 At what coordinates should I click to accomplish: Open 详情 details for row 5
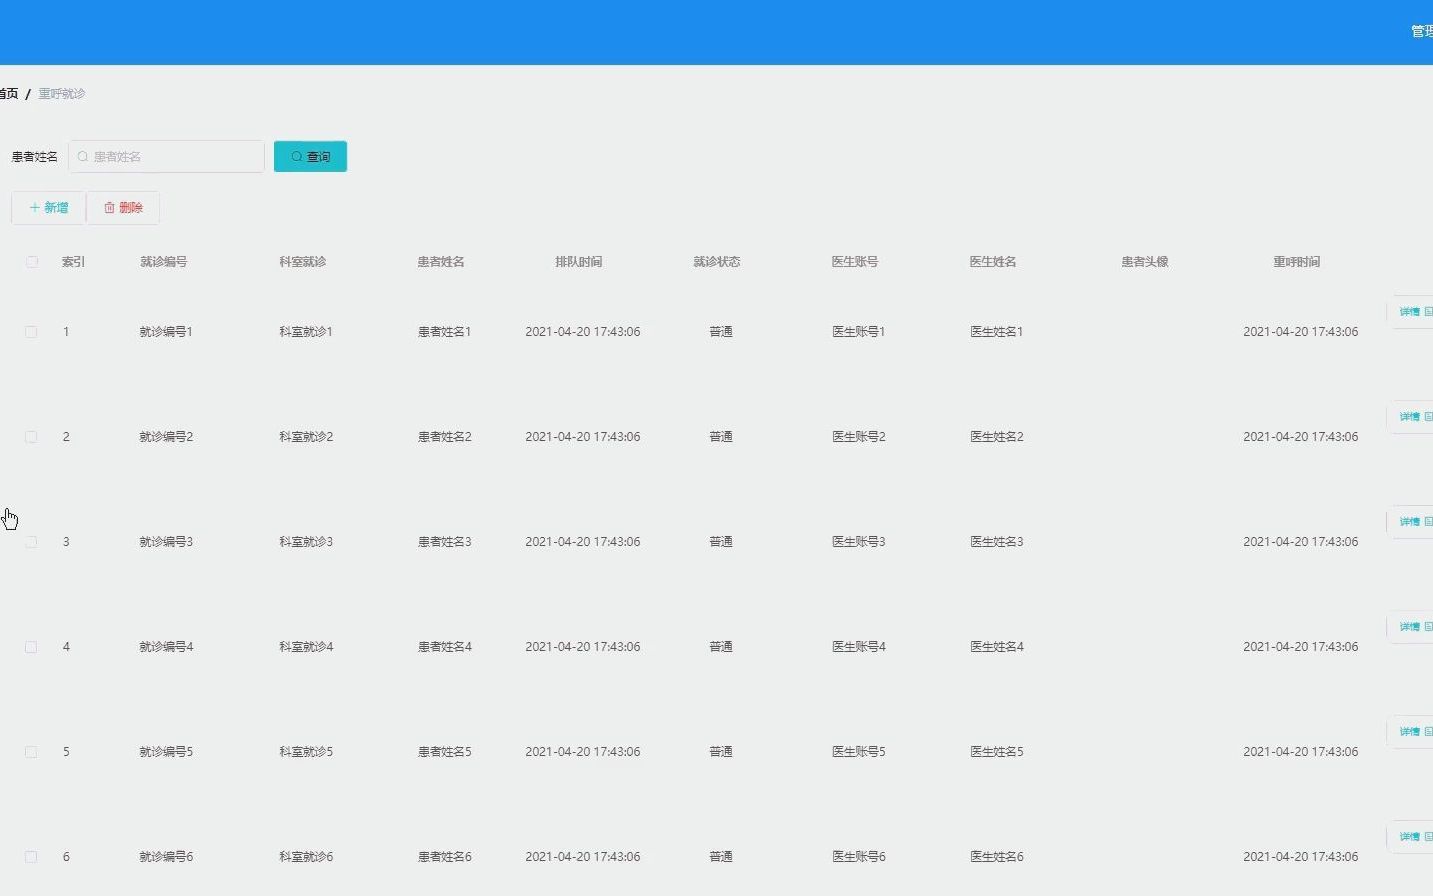[x=1412, y=732]
